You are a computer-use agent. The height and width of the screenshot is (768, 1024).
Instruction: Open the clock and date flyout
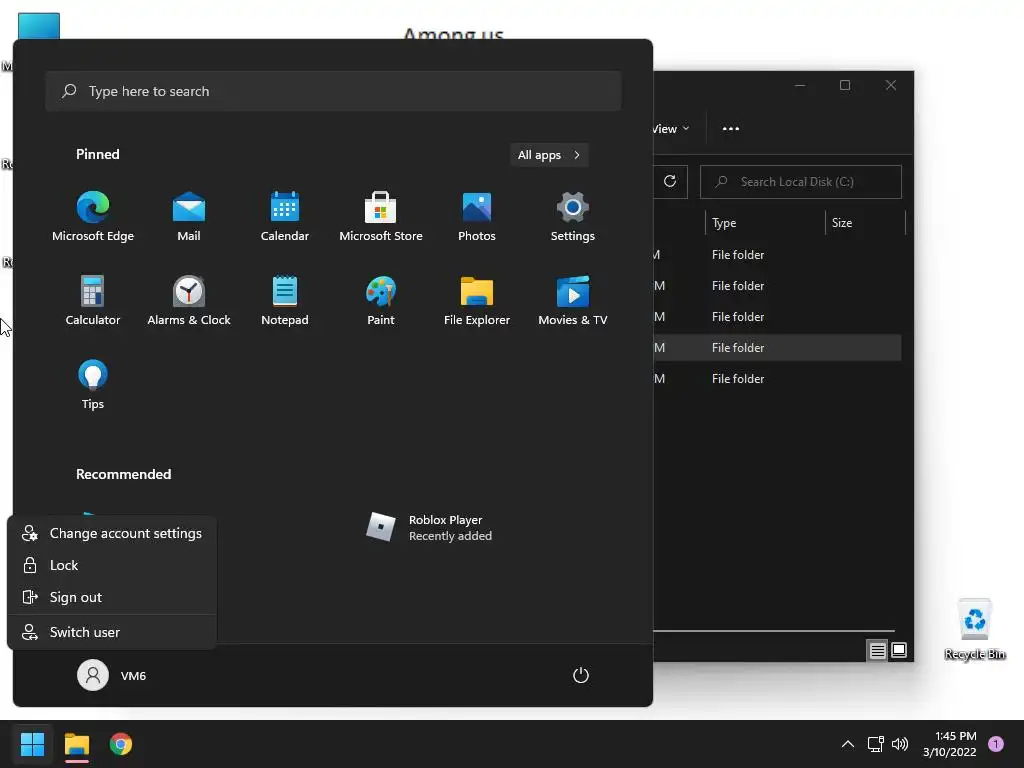coord(950,744)
